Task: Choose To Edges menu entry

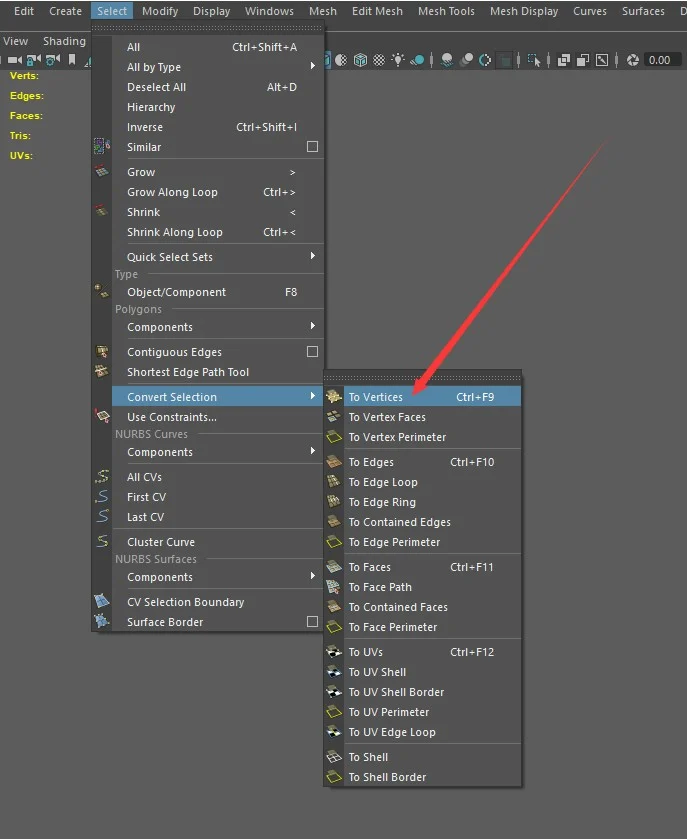Action: pyautogui.click(x=422, y=462)
